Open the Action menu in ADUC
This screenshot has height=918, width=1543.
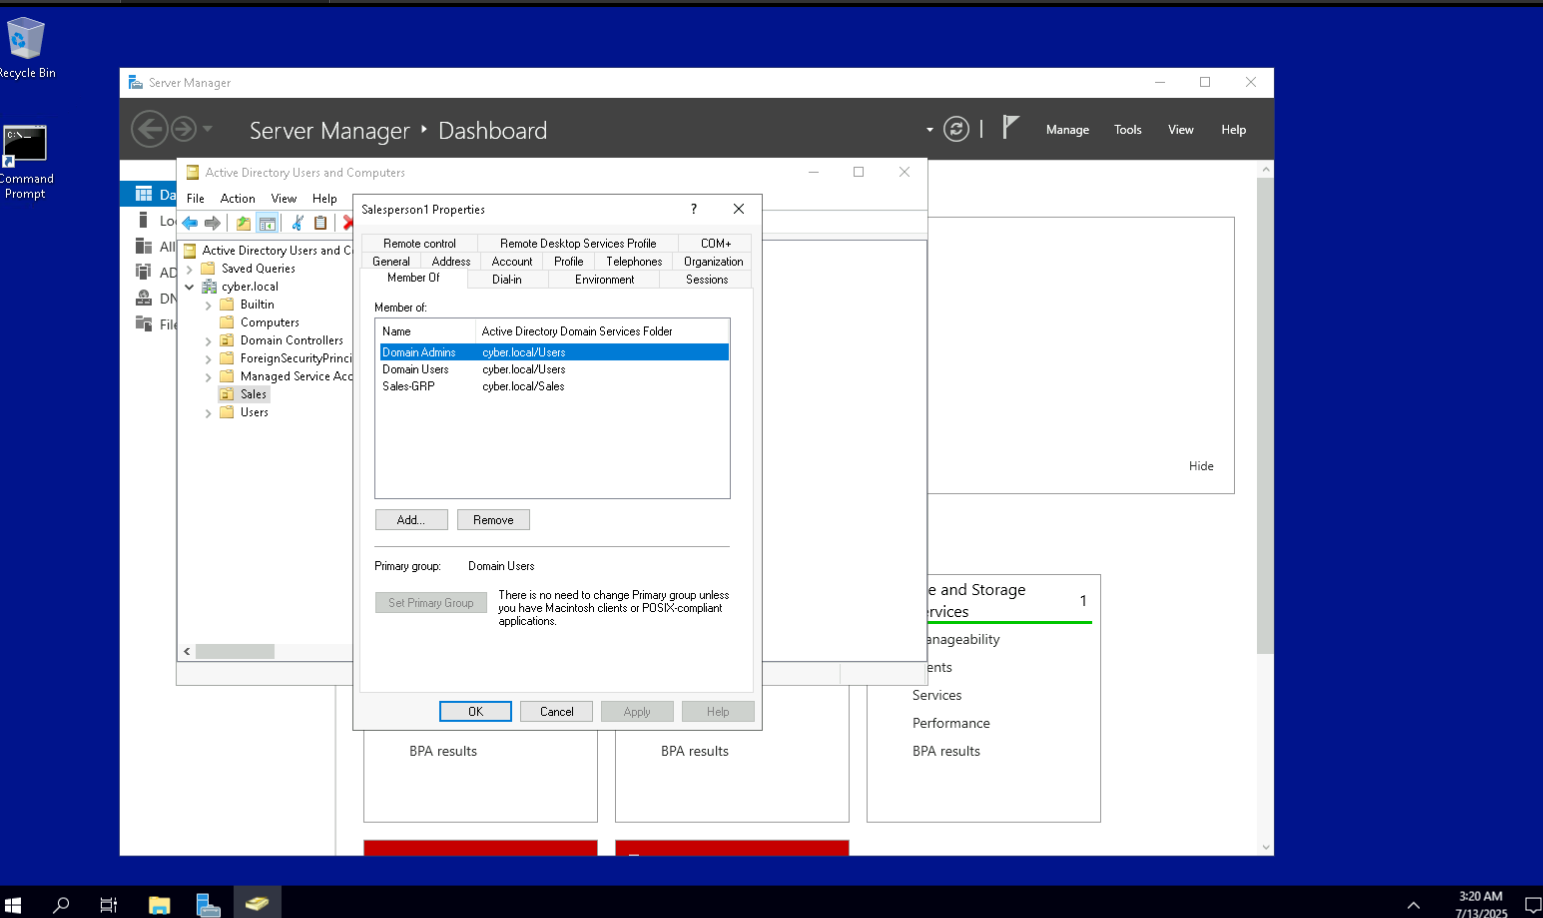tap(237, 199)
